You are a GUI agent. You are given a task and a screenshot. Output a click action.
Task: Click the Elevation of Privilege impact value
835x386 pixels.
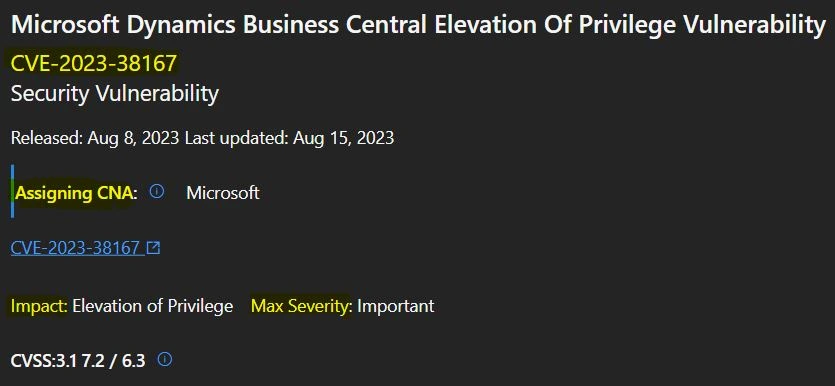click(152, 306)
